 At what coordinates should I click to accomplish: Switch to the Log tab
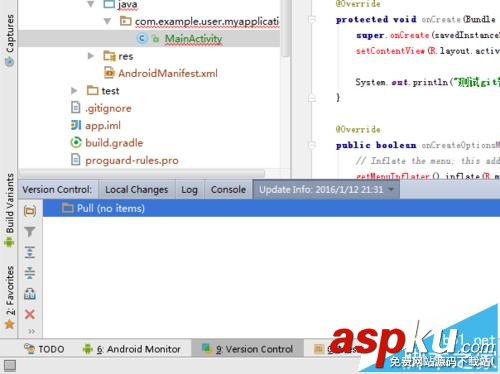point(189,189)
